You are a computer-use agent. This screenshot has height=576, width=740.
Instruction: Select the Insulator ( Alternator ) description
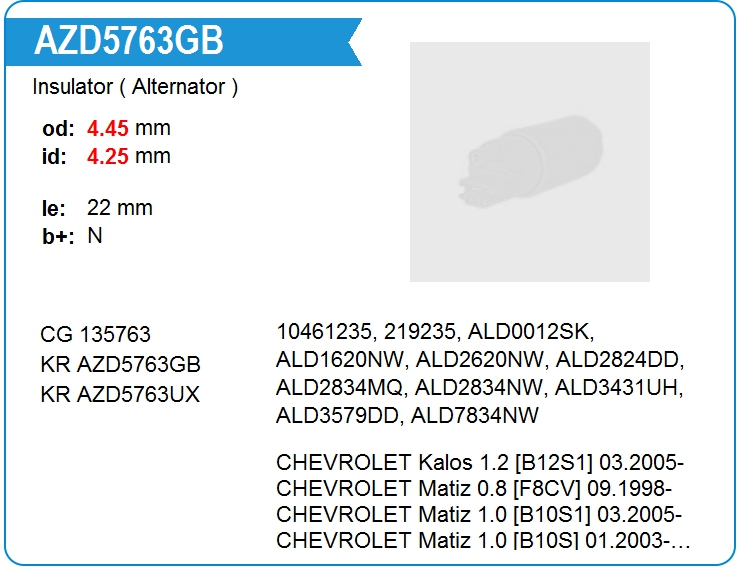coord(135,87)
